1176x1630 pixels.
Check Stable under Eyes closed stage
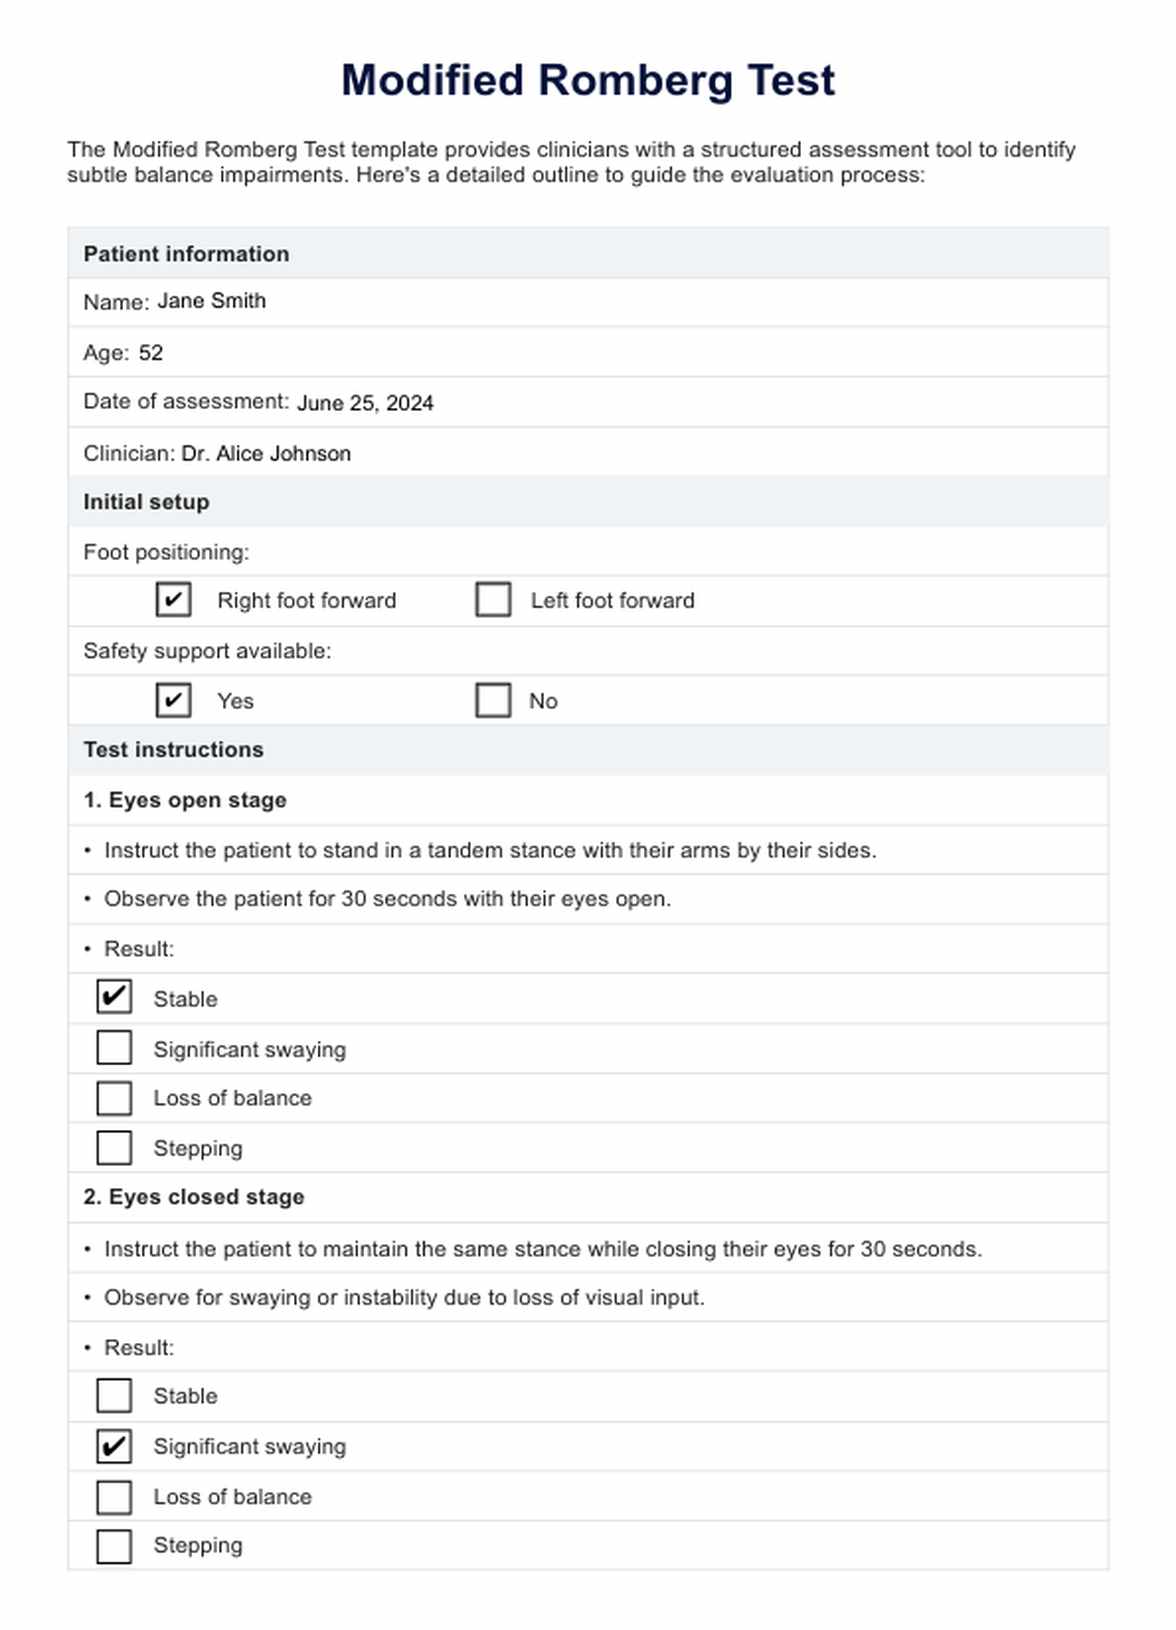pos(114,1395)
